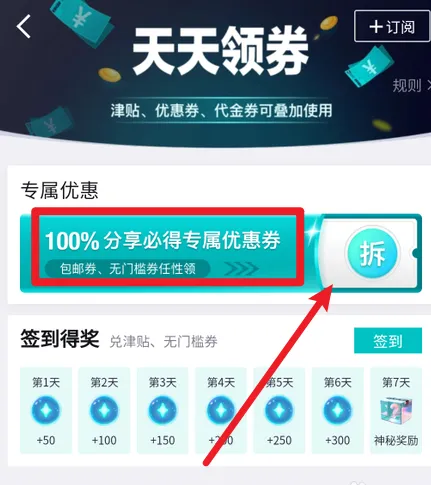431x485 pixels.
Task: Click the +订阅 subscribe button
Action: (392, 26)
